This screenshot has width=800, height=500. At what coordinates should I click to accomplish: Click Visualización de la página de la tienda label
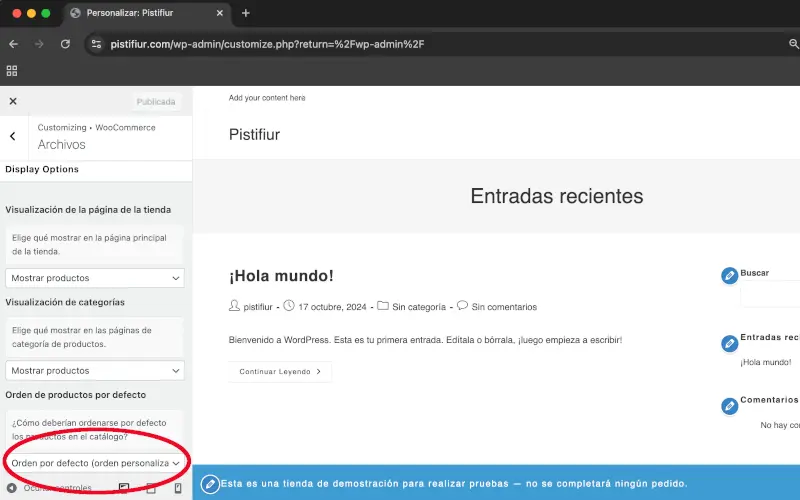tap(88, 210)
